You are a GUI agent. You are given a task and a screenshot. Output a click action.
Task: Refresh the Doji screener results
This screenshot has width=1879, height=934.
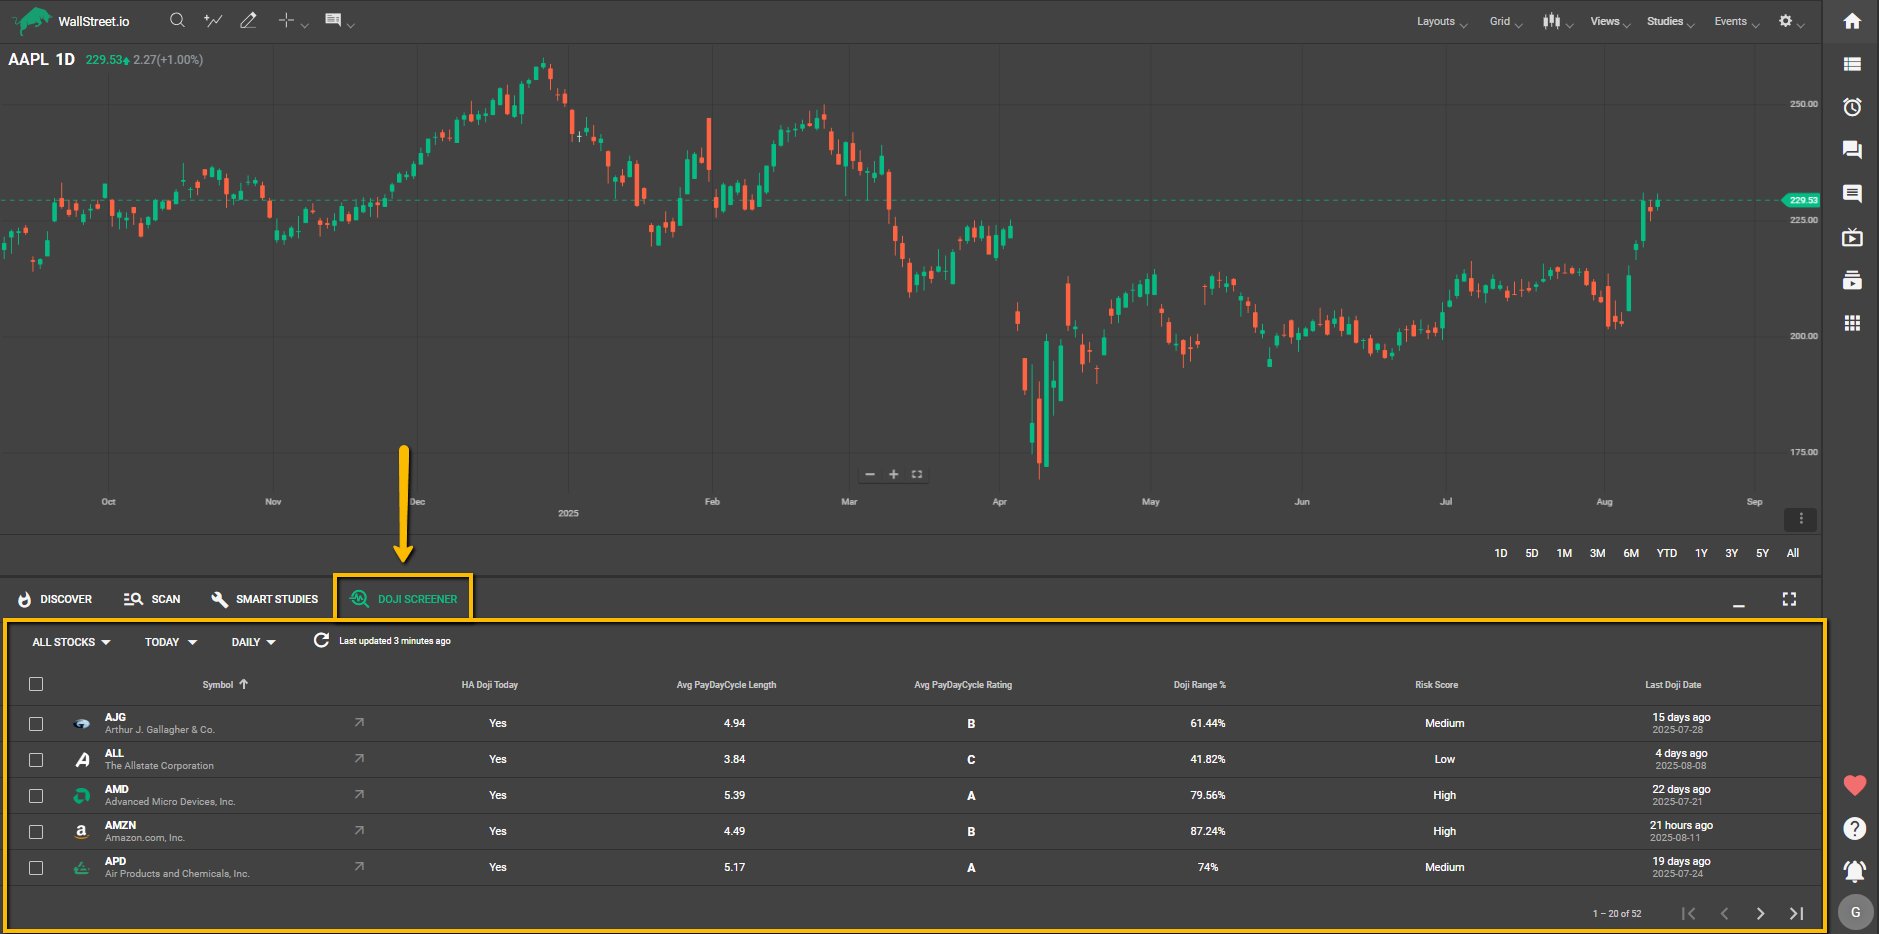click(321, 640)
